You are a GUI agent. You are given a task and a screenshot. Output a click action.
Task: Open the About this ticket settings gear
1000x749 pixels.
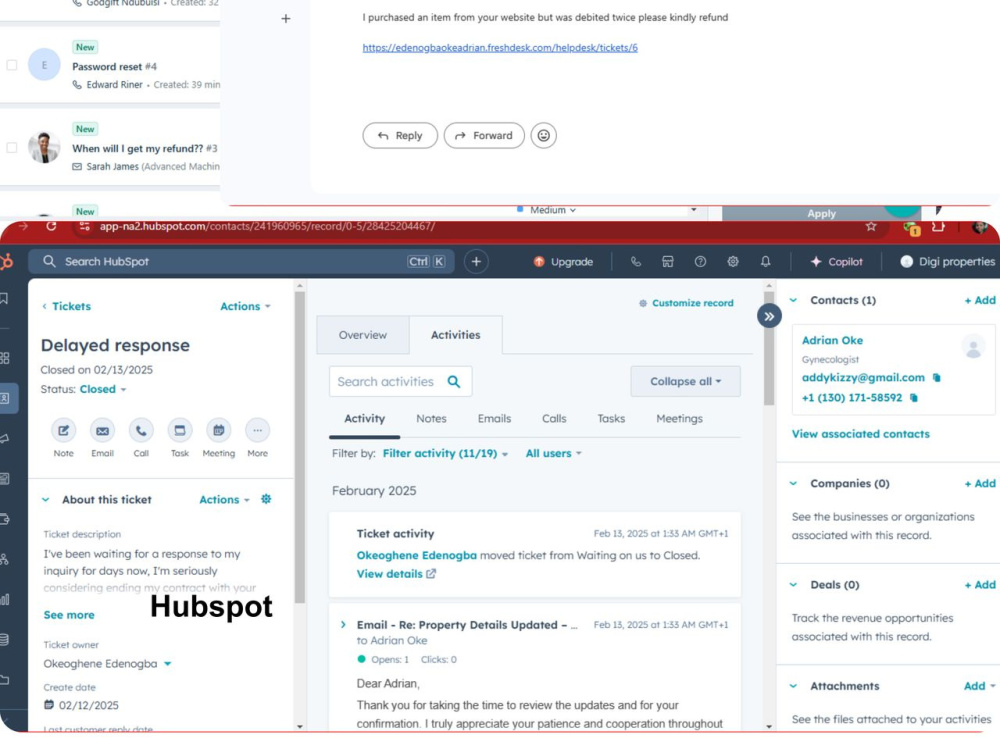266,499
